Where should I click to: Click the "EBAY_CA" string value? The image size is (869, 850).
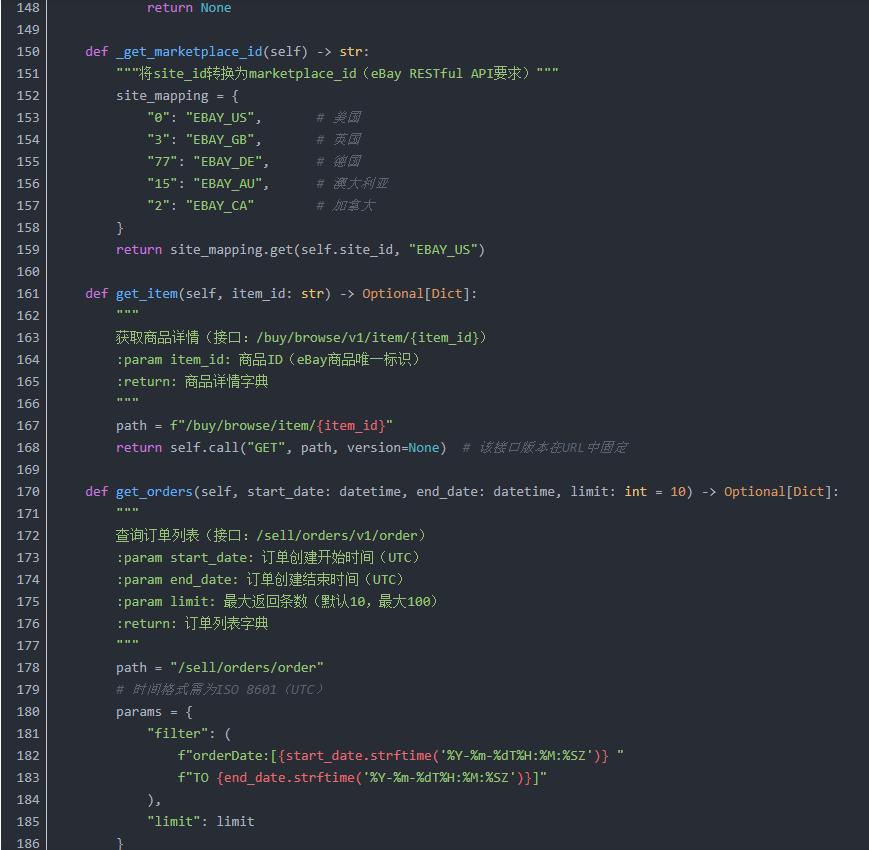click(219, 205)
